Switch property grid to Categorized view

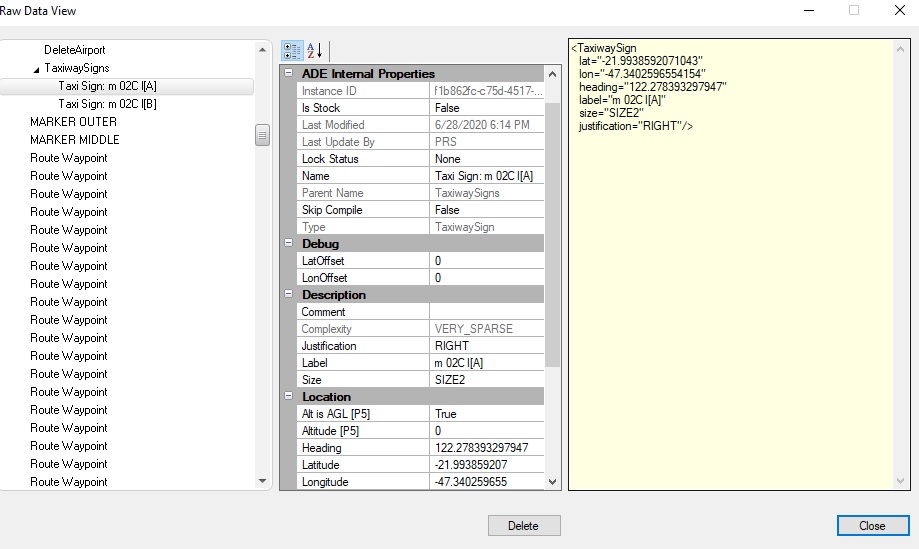(x=293, y=51)
